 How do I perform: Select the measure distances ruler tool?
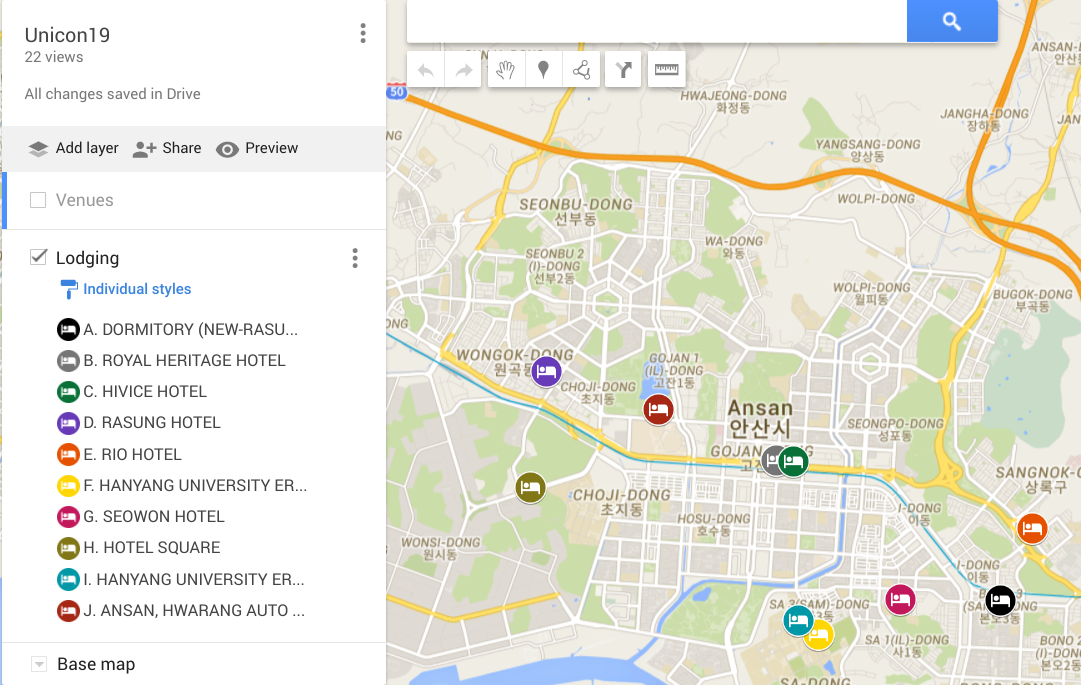(666, 70)
